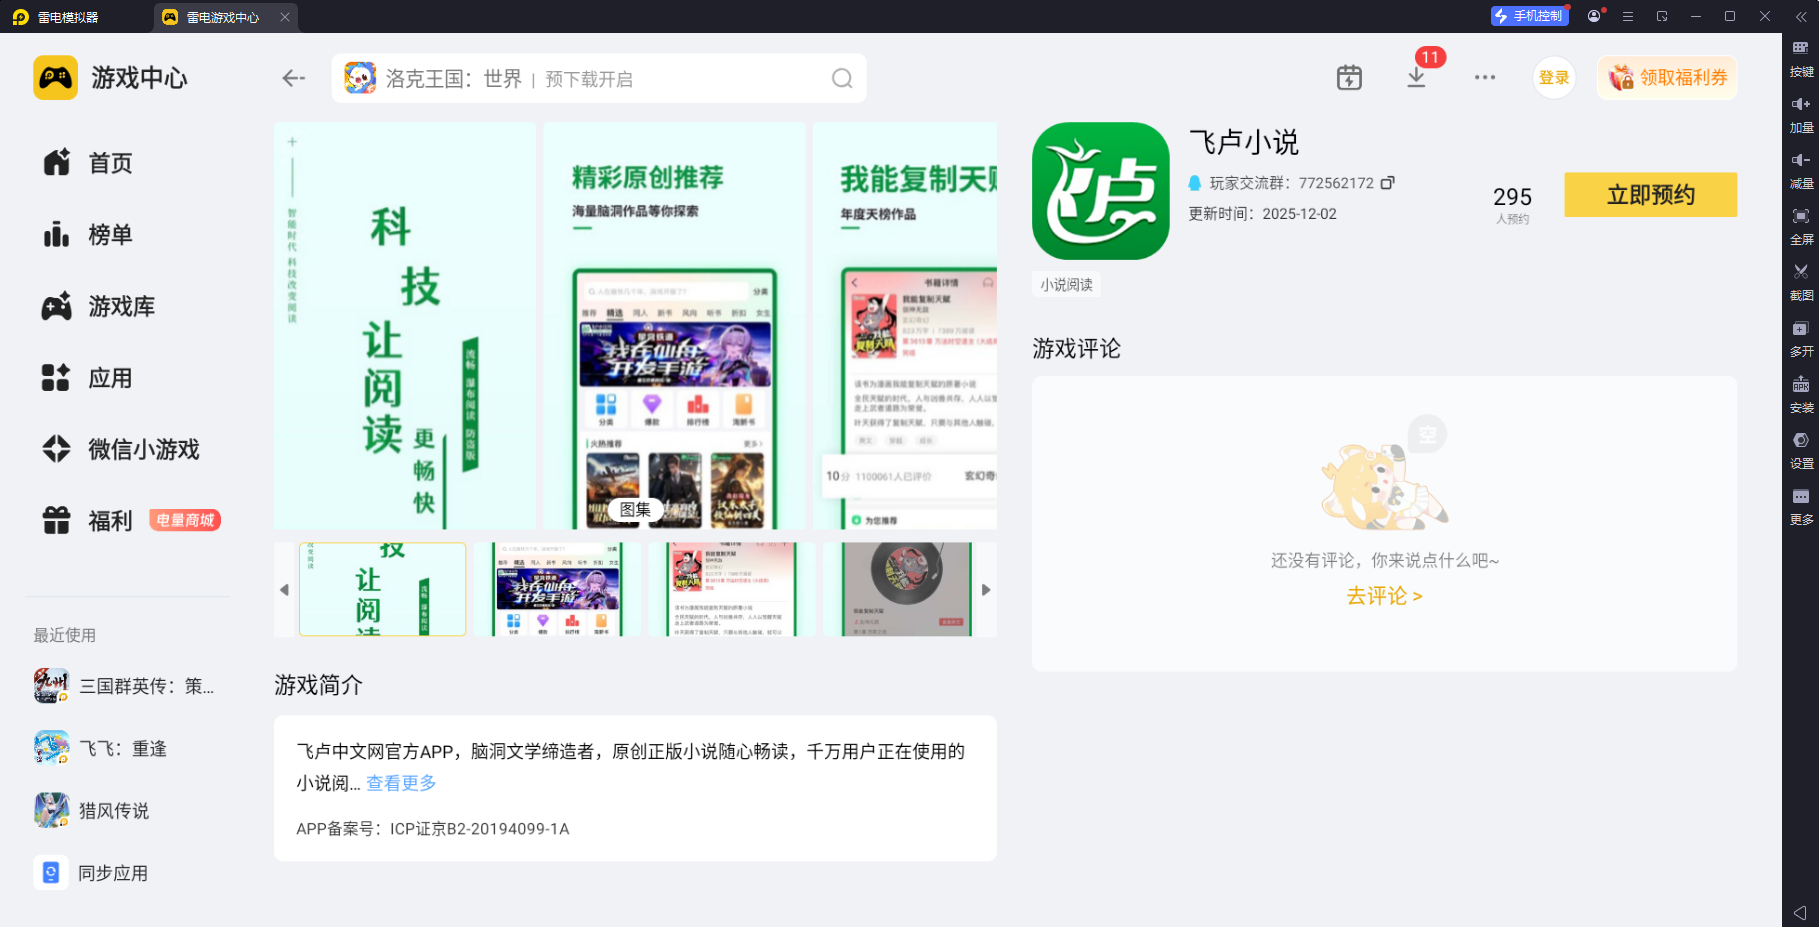Open 微信小游戏 sidebar item

pos(143,450)
